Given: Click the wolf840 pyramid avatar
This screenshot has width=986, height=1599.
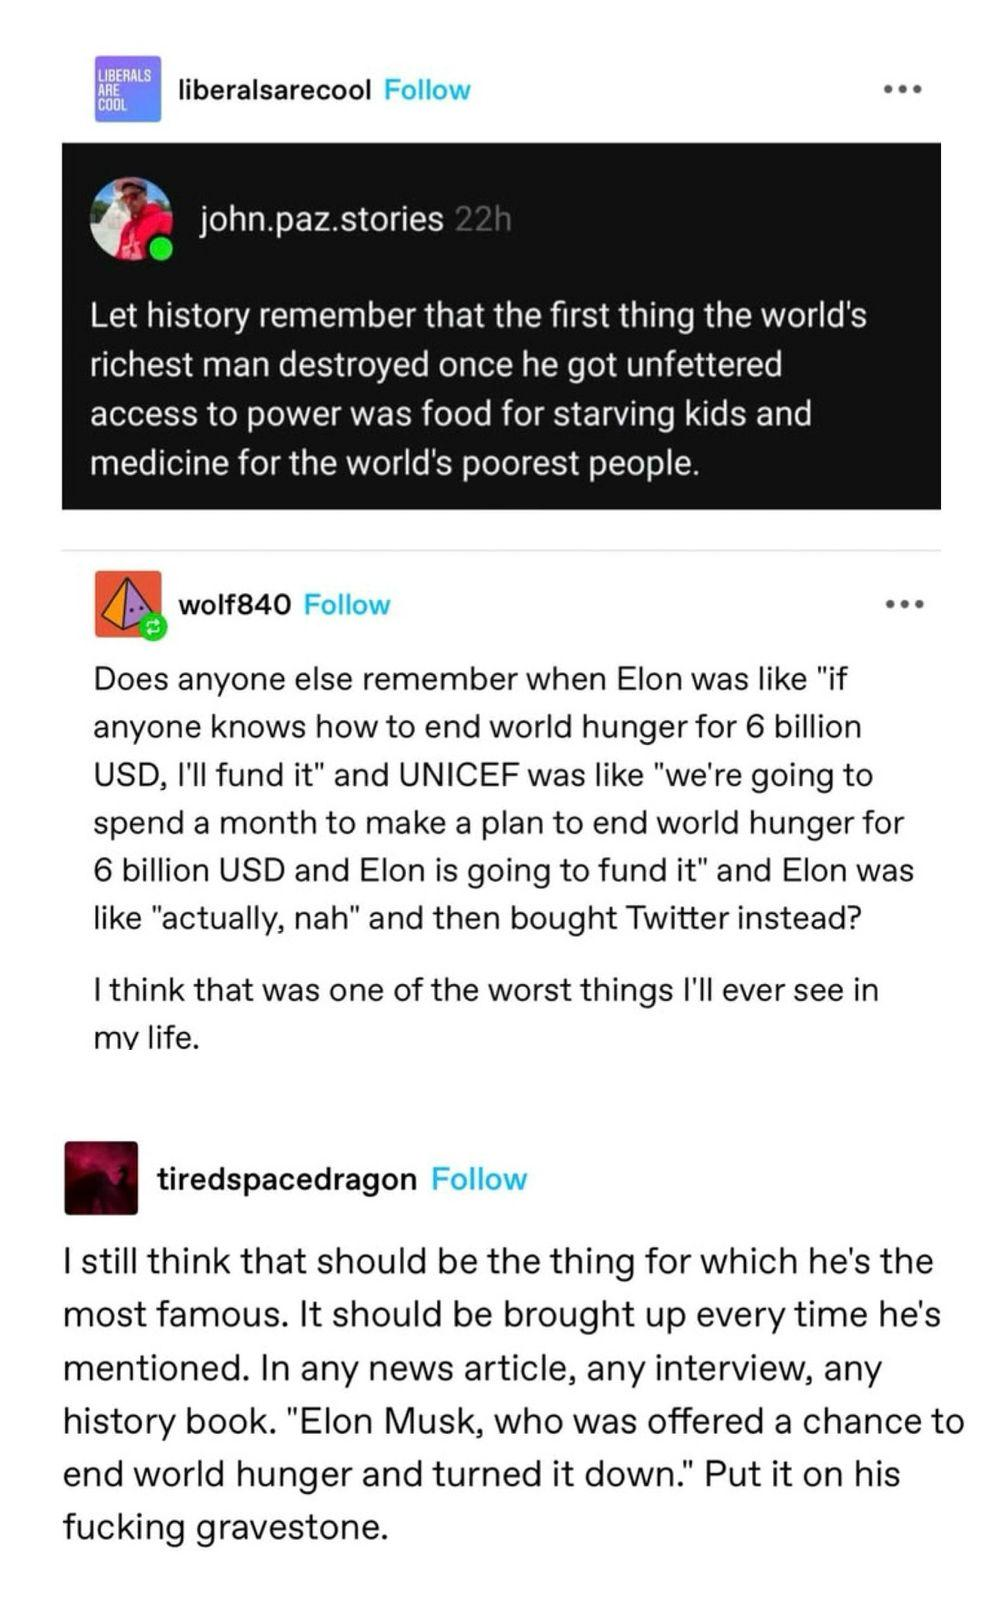Looking at the screenshot, I should [126, 603].
